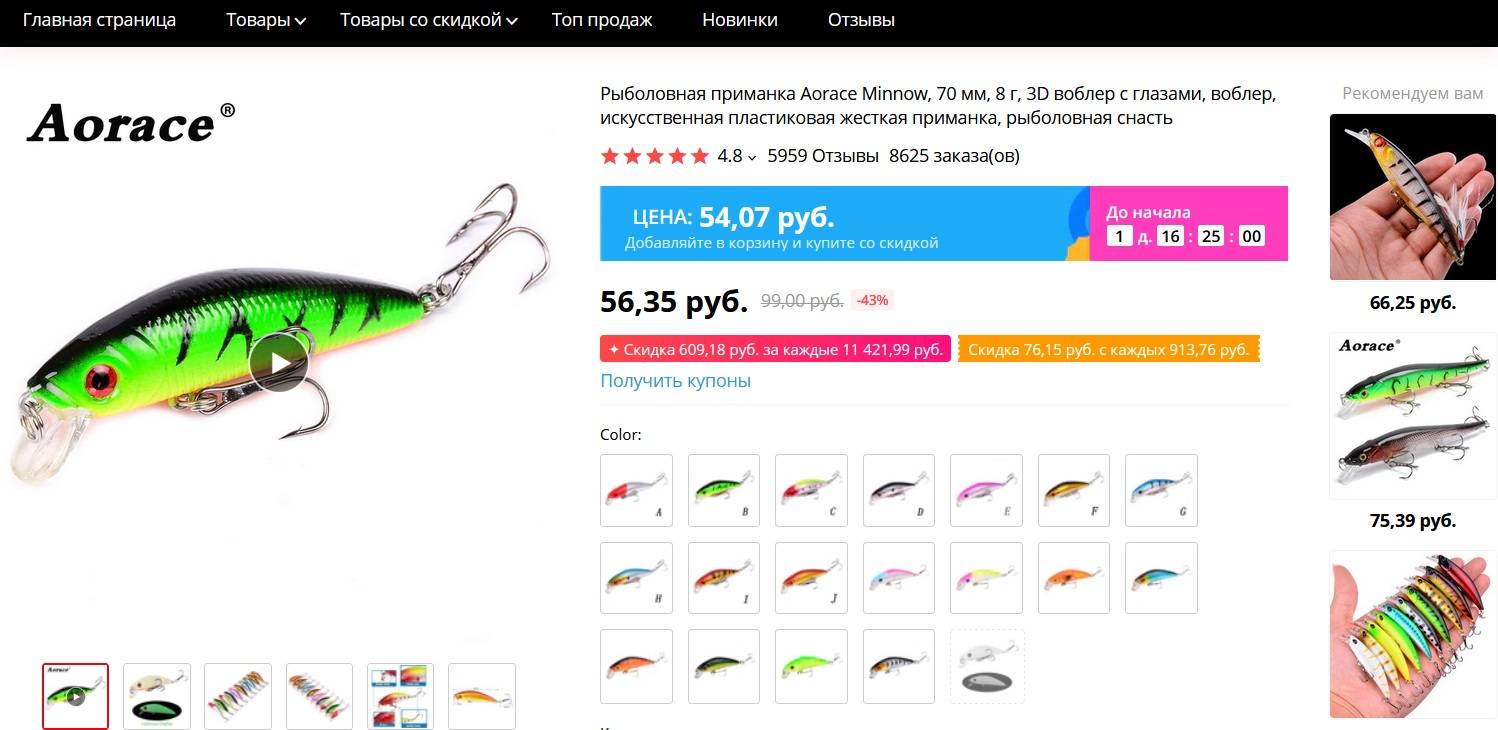The width and height of the screenshot is (1498, 730).
Task: Play the product video on main image
Action: point(279,363)
